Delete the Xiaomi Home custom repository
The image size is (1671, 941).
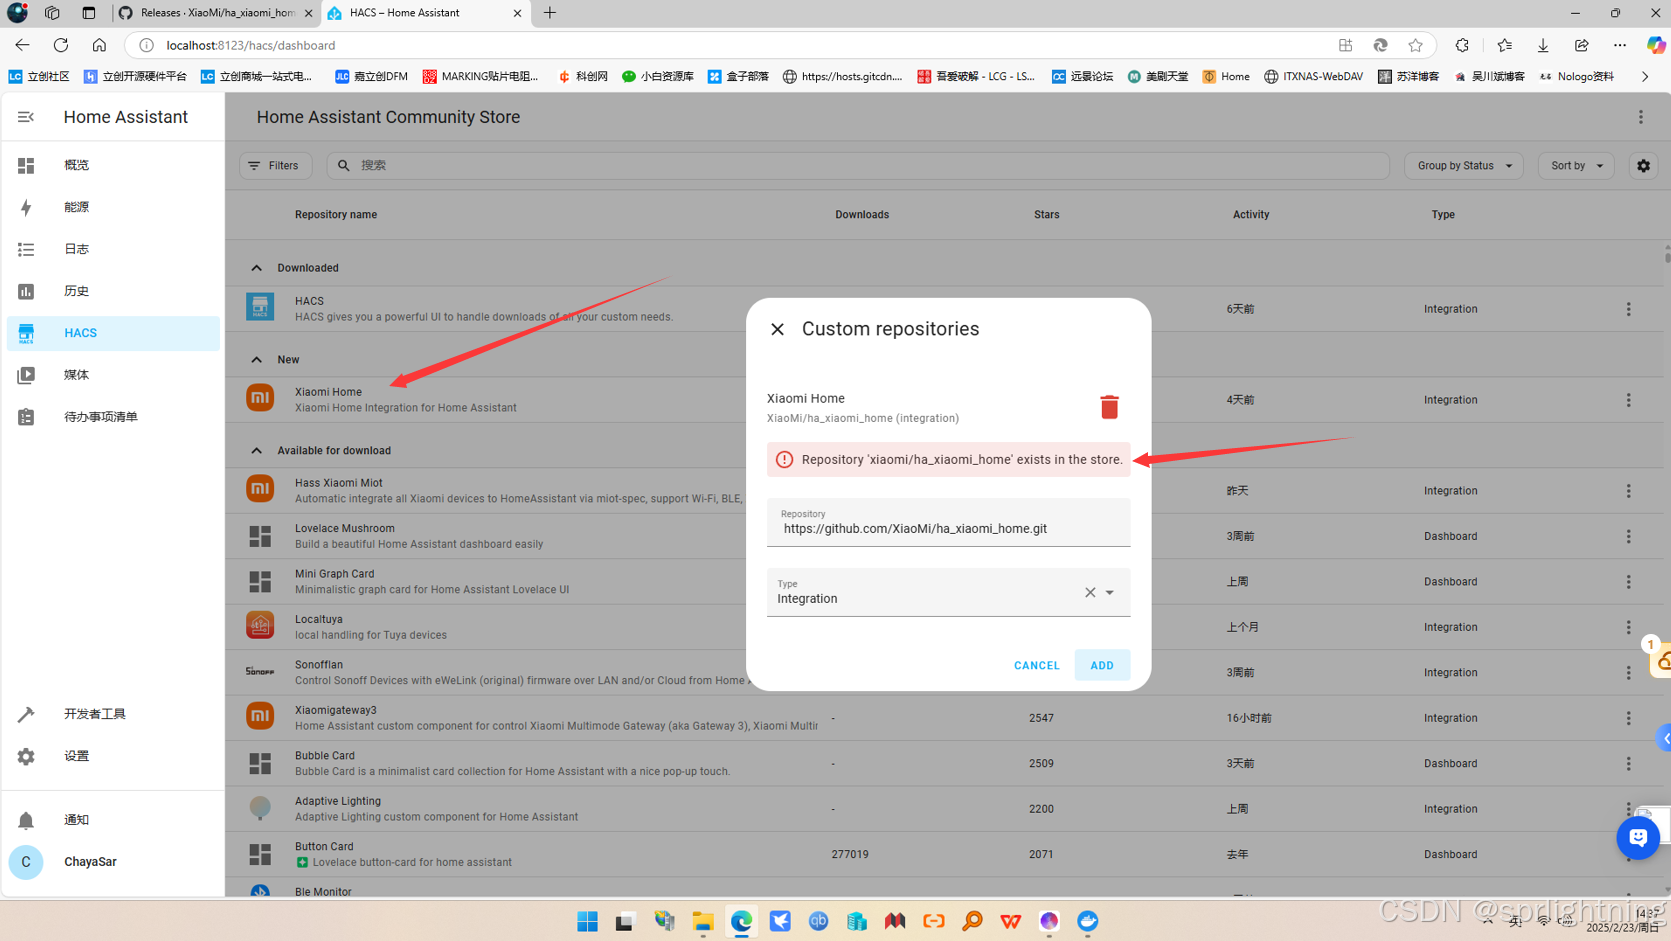tap(1109, 407)
